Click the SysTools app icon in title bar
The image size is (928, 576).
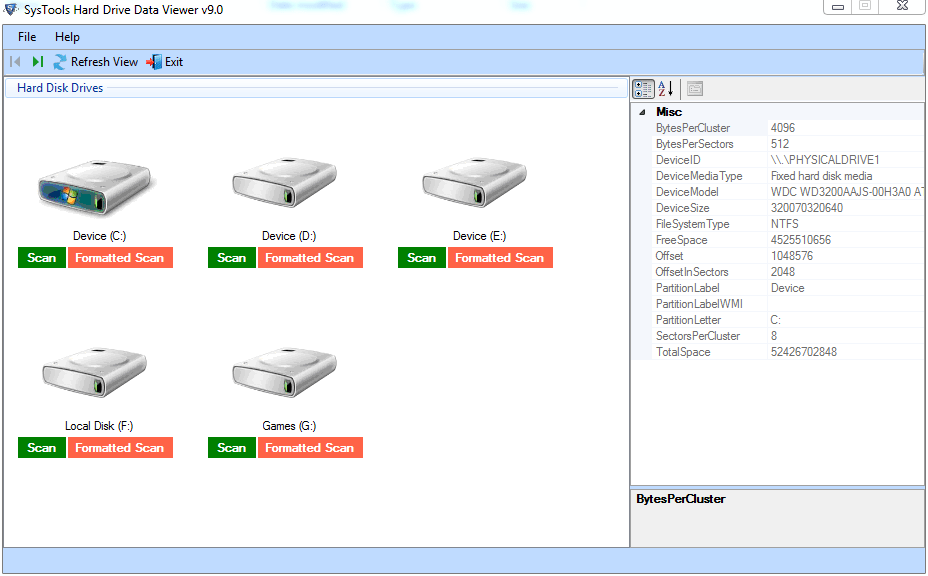tap(11, 9)
